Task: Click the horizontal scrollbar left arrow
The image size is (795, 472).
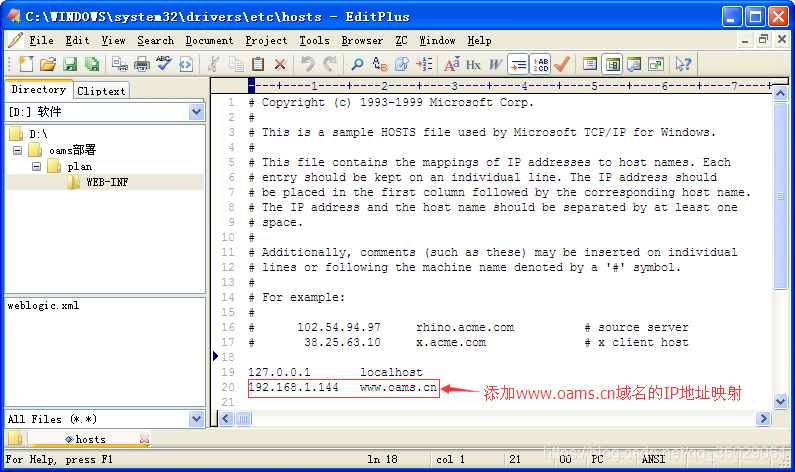Action: pos(226,418)
